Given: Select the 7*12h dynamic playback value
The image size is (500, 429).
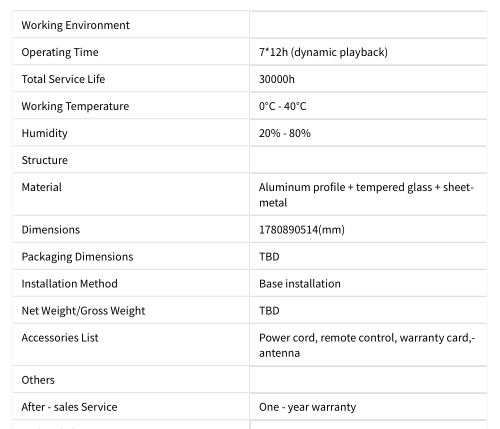Looking at the screenshot, I should (x=323, y=52).
